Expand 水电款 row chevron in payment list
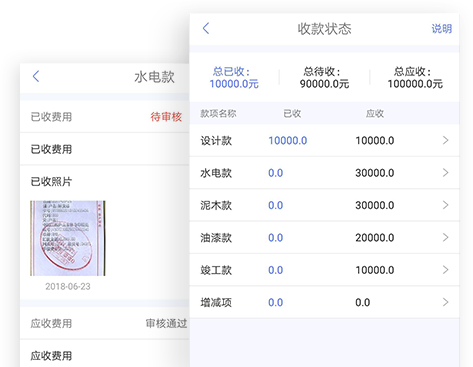Screen dimensions: 473x367 pyautogui.click(x=446, y=173)
